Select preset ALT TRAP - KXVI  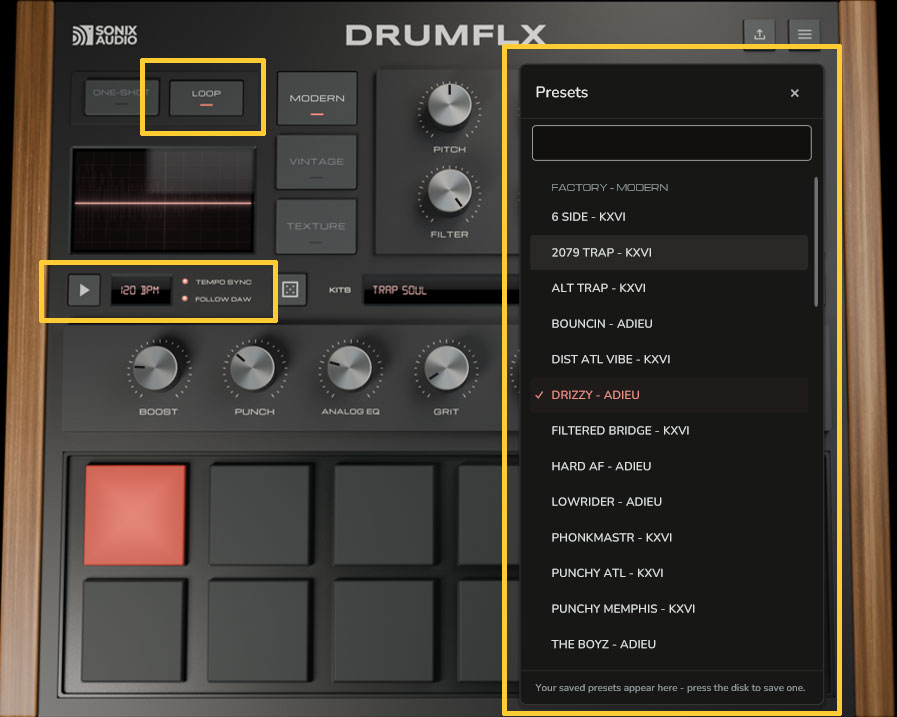[x=669, y=288]
